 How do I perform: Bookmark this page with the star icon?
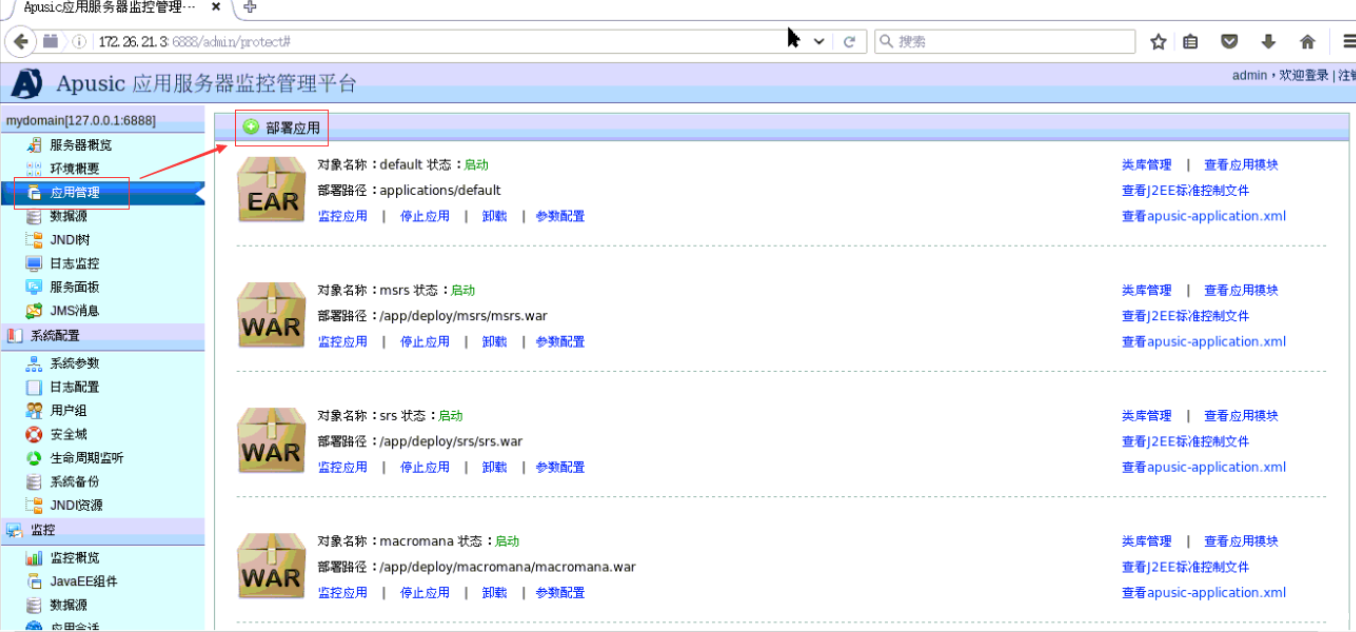click(x=1159, y=42)
